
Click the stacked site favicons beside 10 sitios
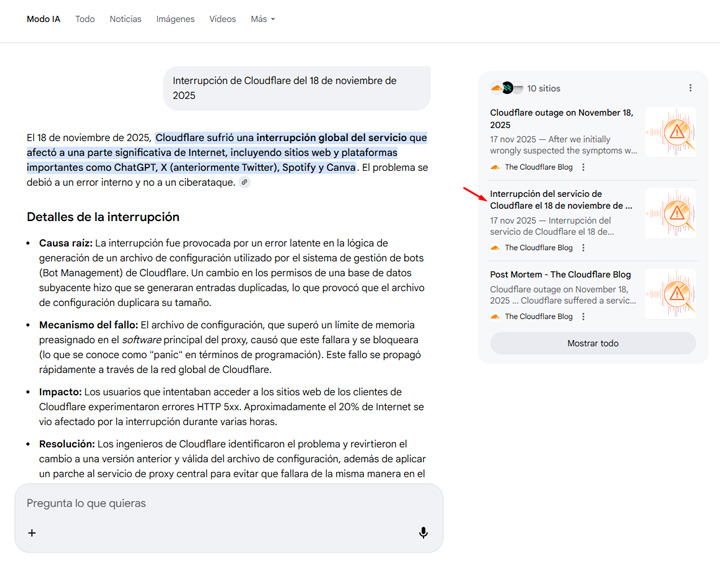pos(507,88)
